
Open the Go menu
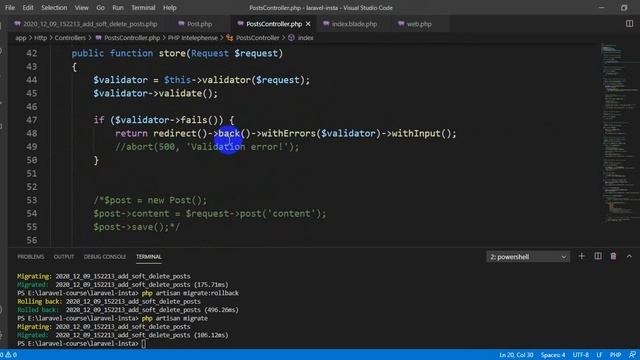pyautogui.click(x=100, y=8)
